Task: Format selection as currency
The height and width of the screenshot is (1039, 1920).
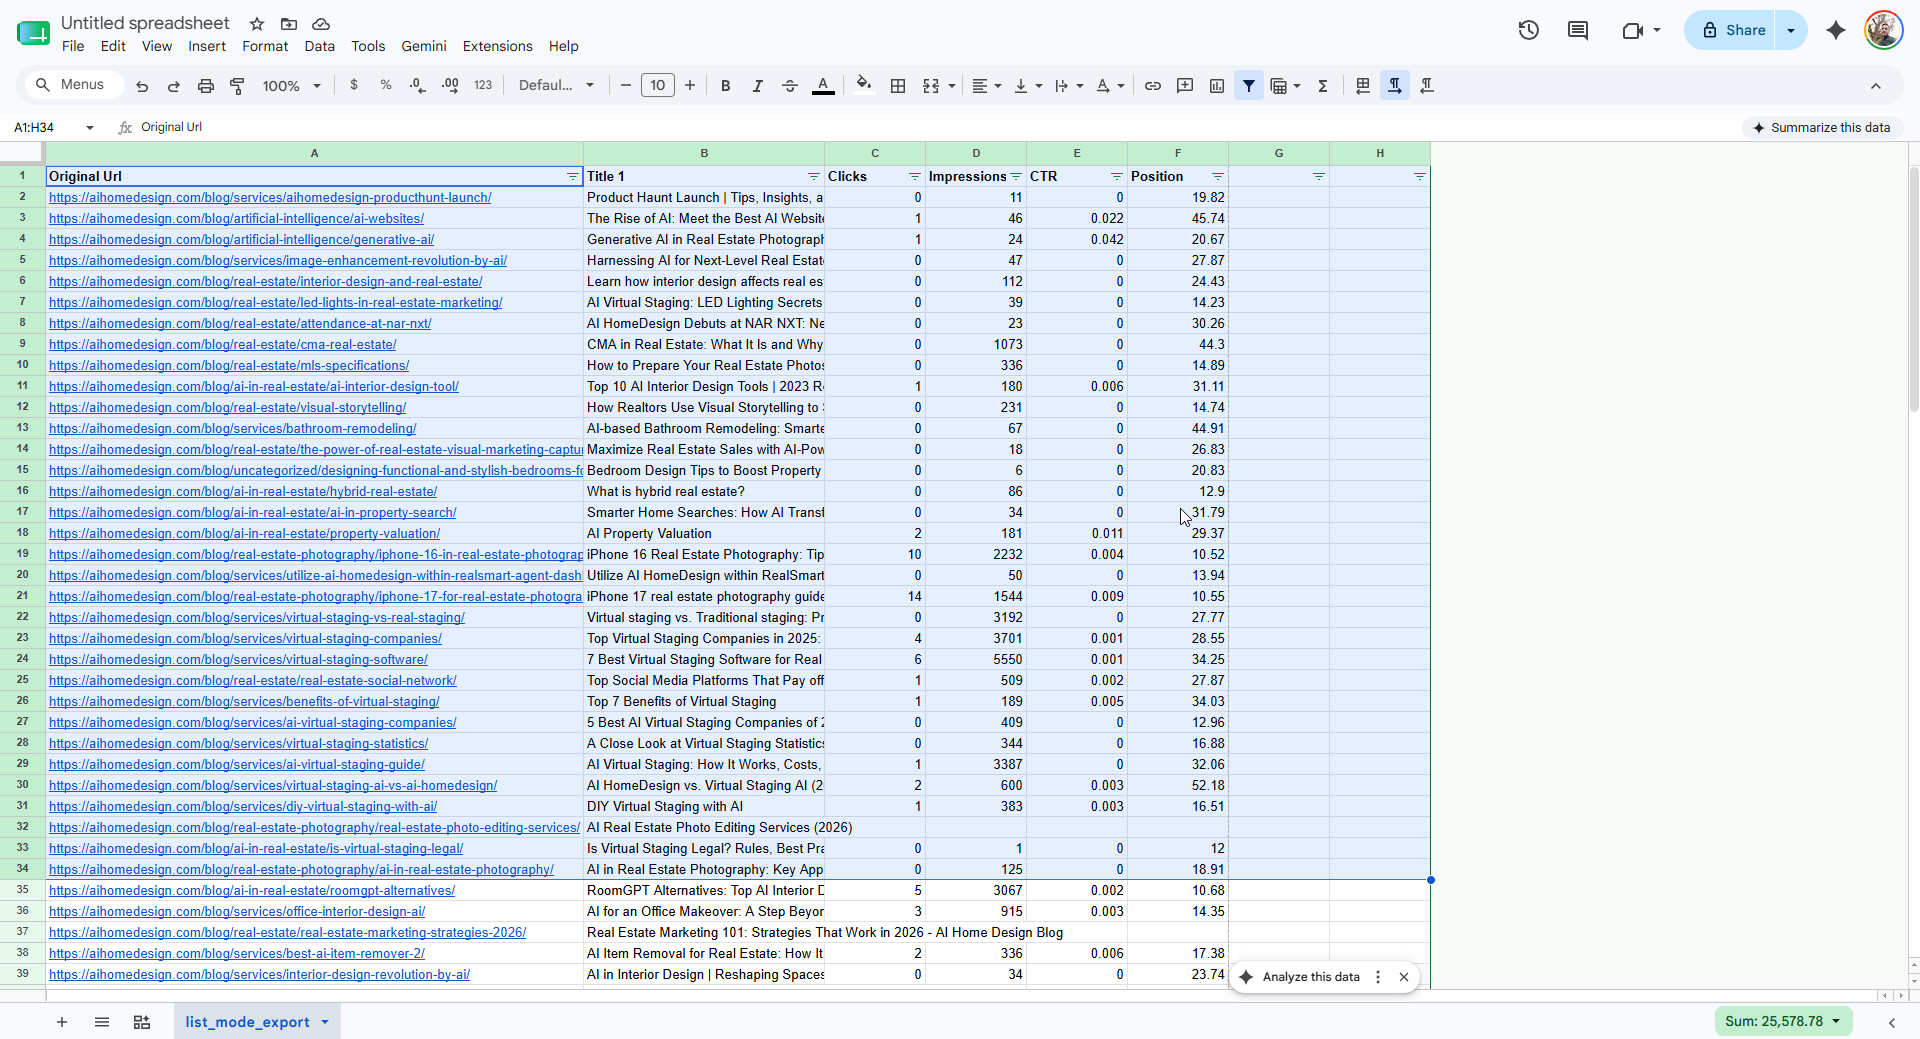Action: (354, 86)
